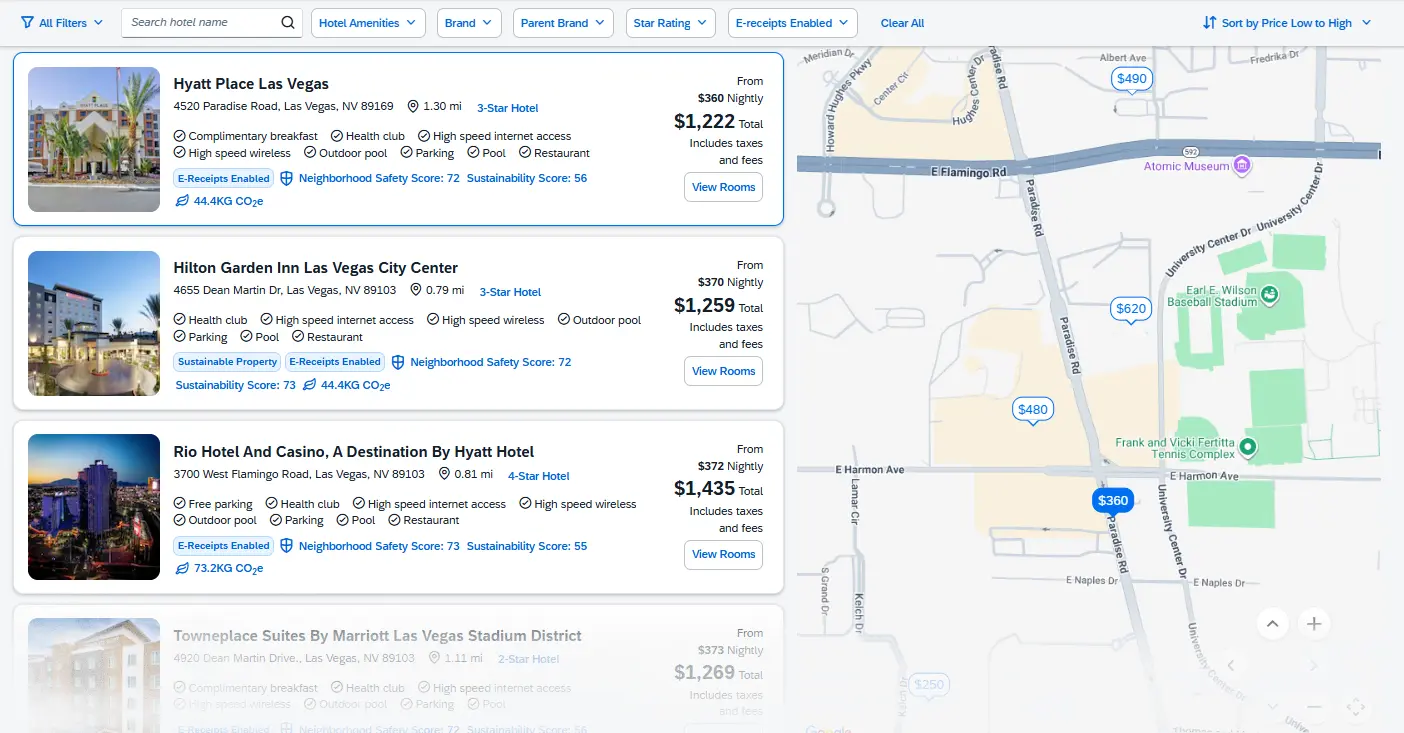Click the Hyatt Place Las Vegas title
The width and height of the screenshot is (1404, 733).
(x=251, y=84)
